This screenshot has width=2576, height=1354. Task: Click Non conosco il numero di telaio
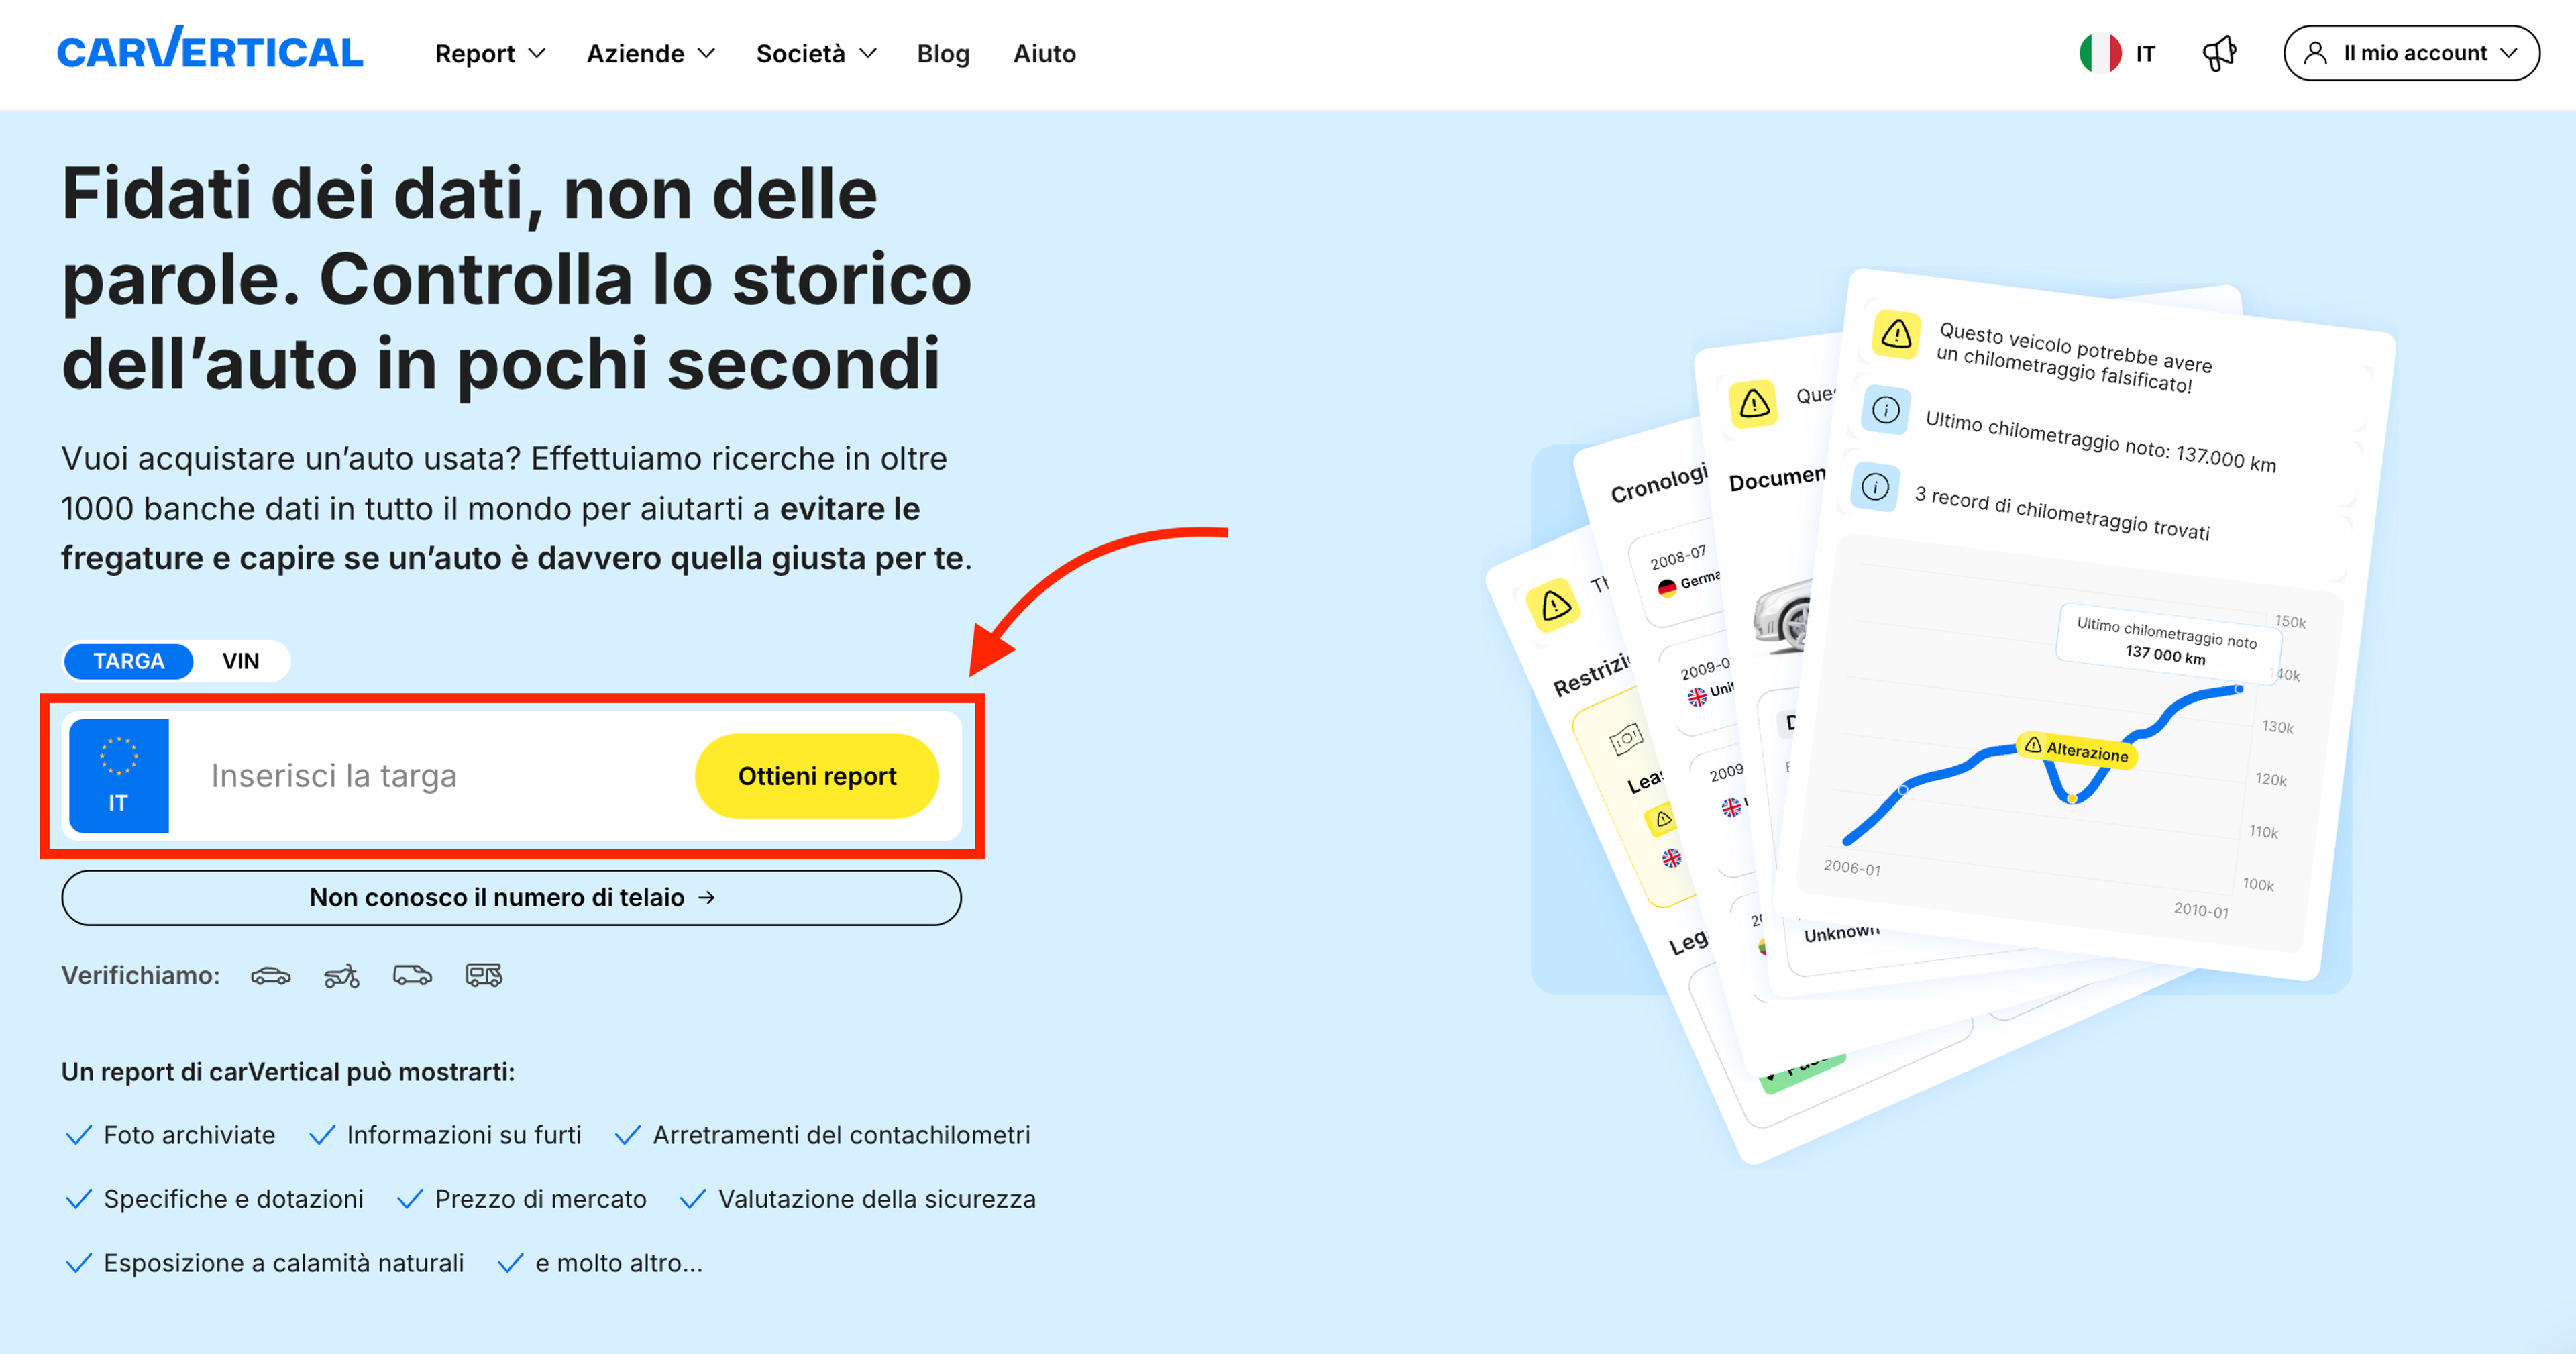click(x=511, y=898)
